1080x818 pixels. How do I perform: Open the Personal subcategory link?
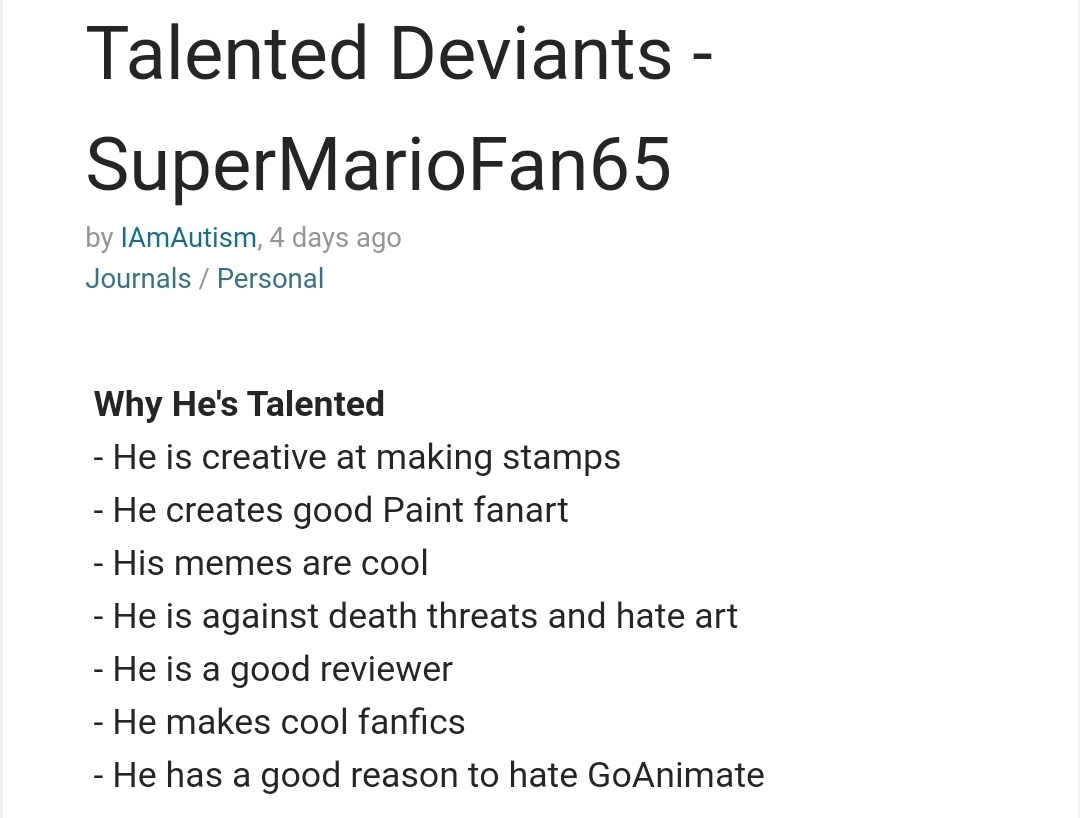pos(270,279)
